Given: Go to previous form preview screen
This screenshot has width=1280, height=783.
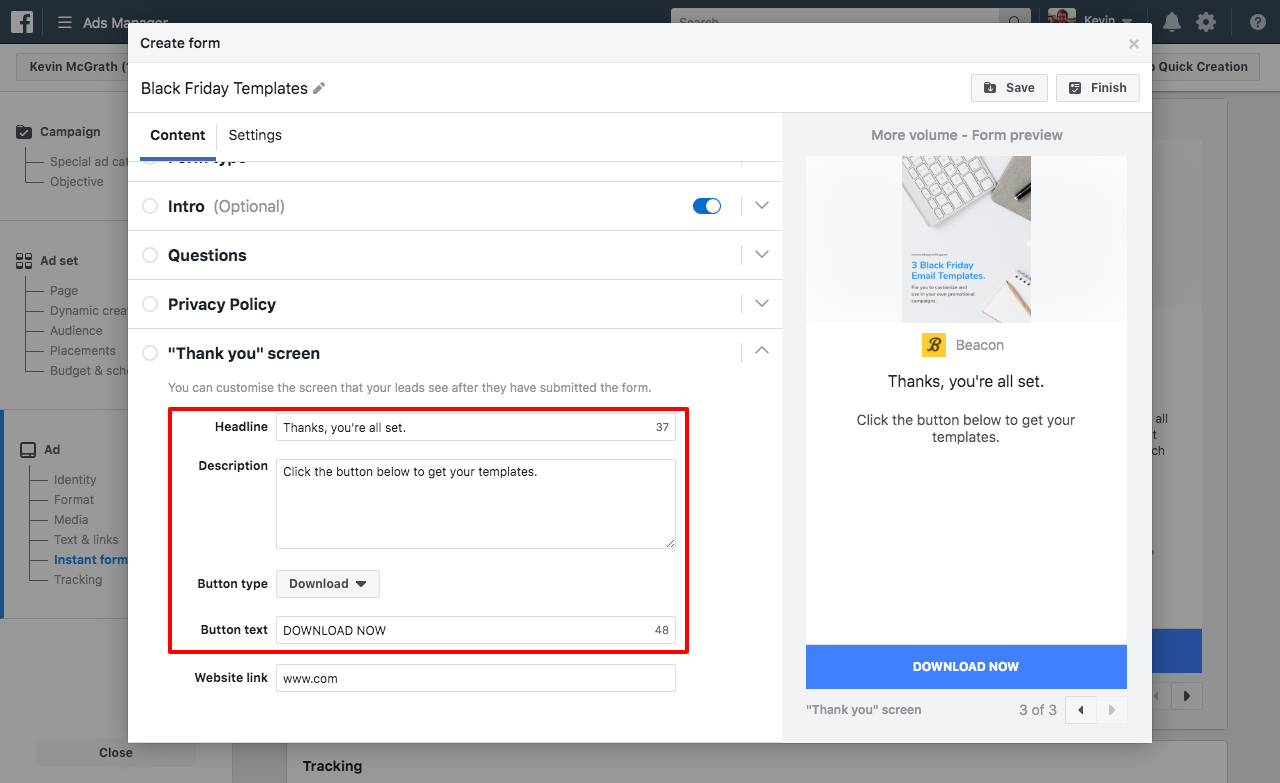Looking at the screenshot, I should pyautogui.click(x=1081, y=710).
